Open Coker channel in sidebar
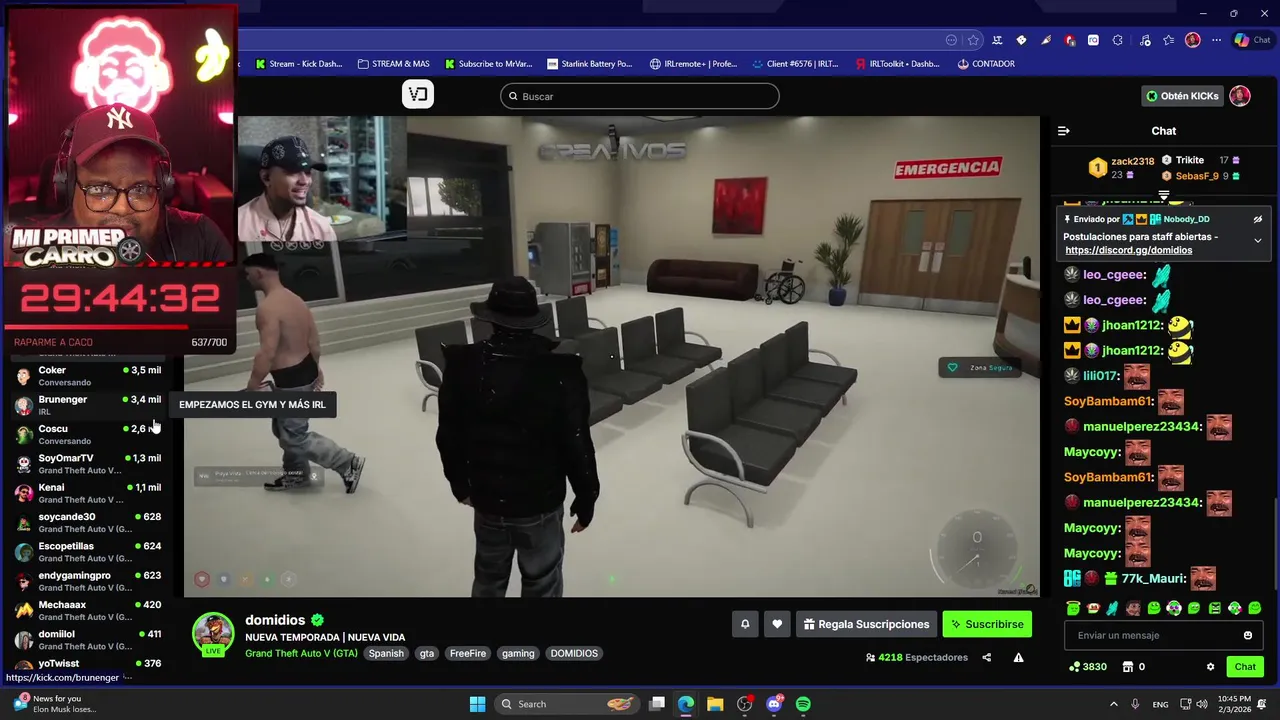The height and width of the screenshot is (720, 1280). [x=87, y=376]
